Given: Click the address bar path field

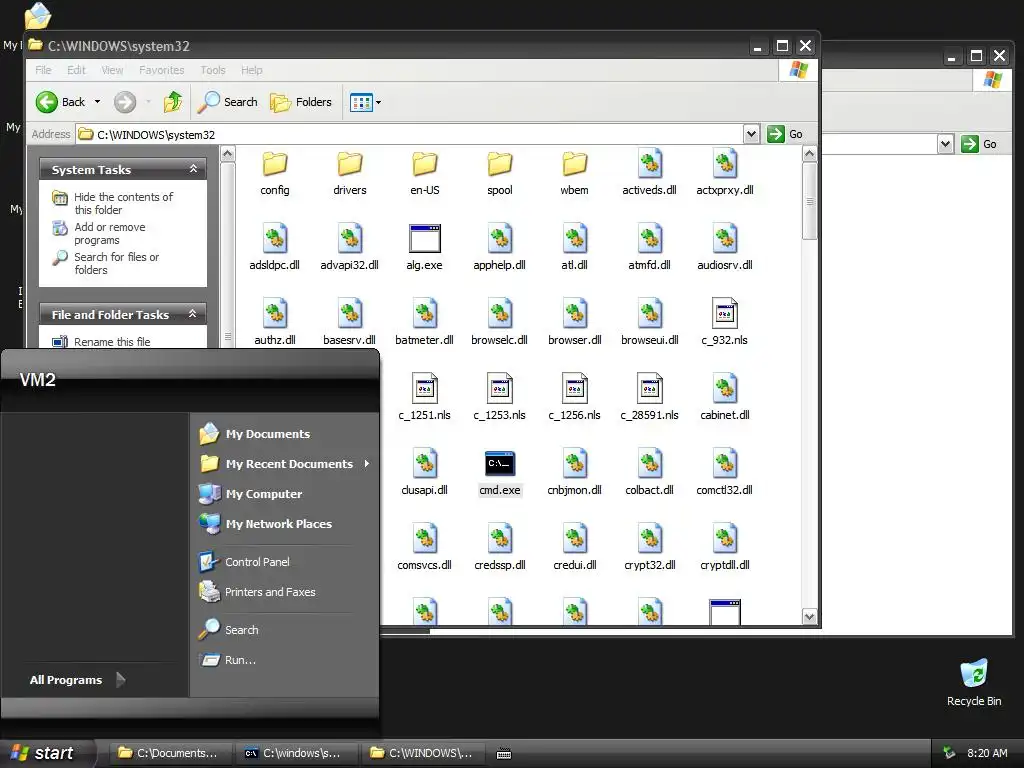Looking at the screenshot, I should [x=409, y=135].
